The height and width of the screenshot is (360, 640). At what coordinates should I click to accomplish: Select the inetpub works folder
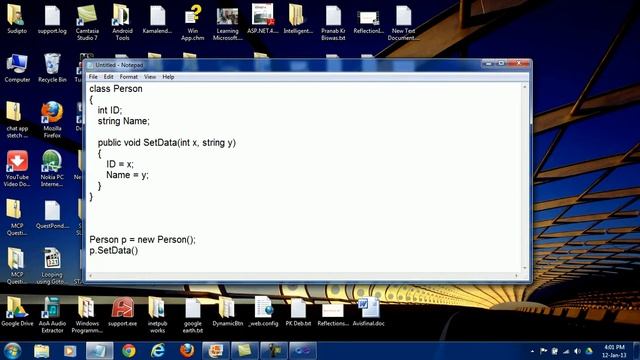[x=157, y=315]
